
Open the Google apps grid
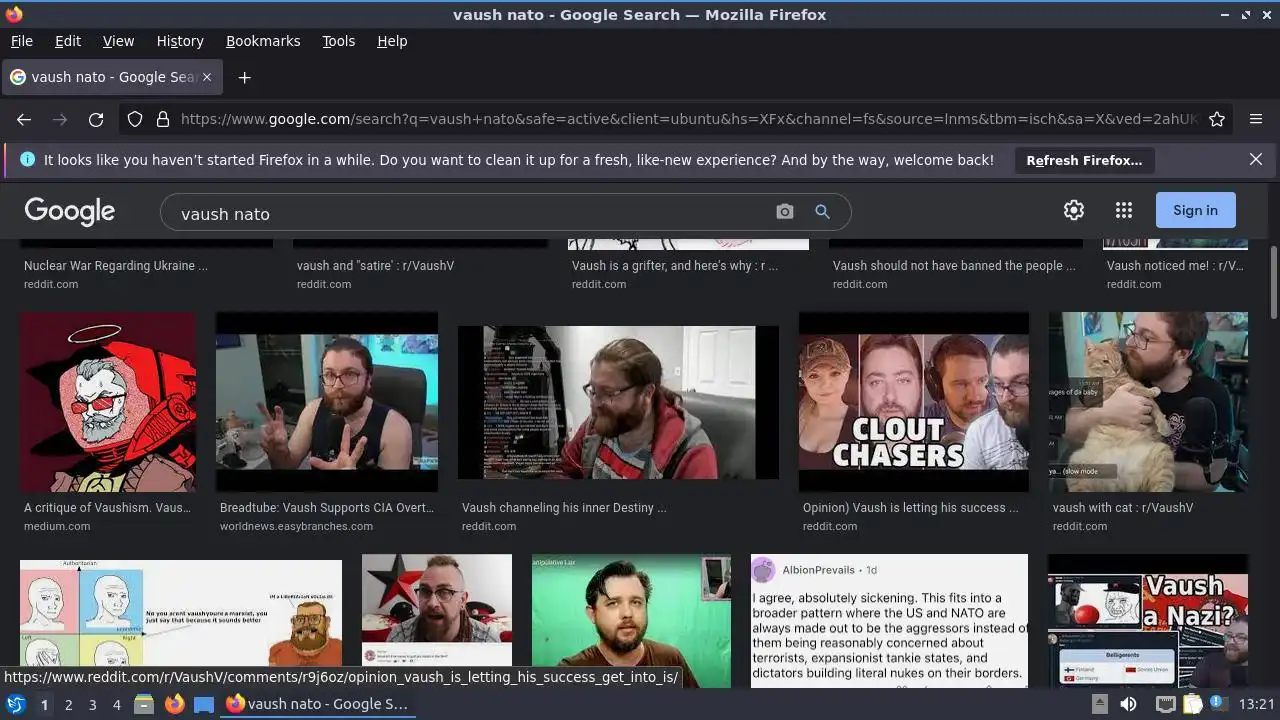[1124, 210]
